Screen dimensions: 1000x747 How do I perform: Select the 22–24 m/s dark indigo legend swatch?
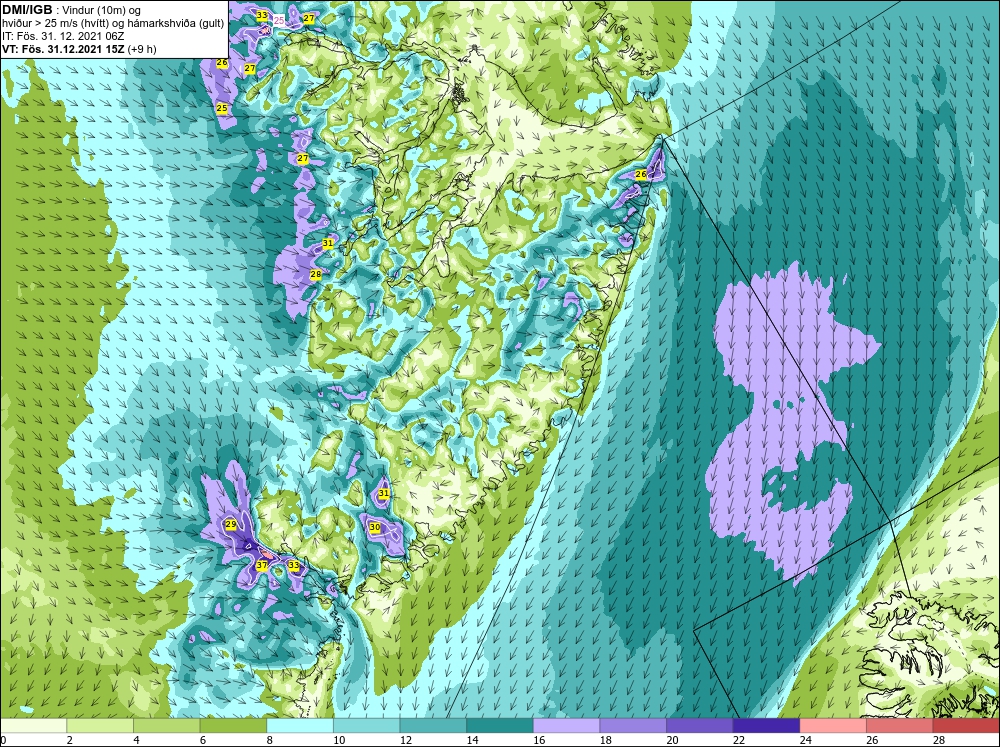[x=766, y=725]
